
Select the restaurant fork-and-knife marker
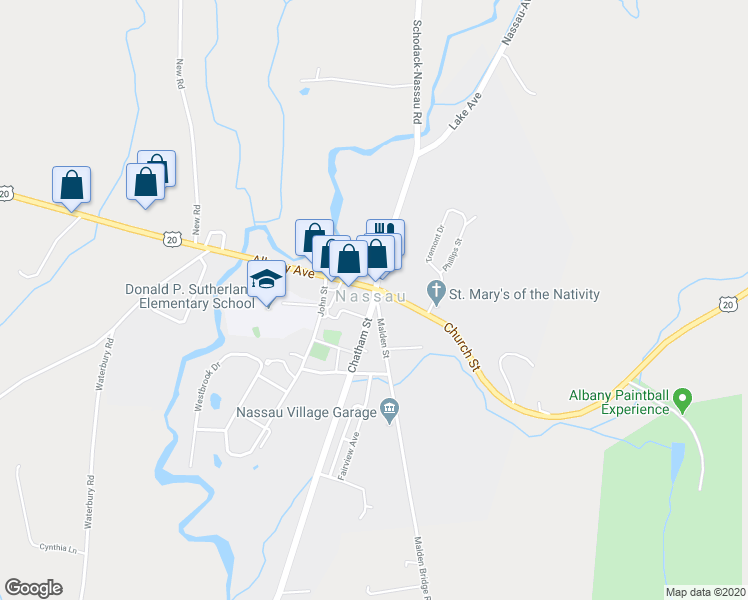click(x=385, y=228)
